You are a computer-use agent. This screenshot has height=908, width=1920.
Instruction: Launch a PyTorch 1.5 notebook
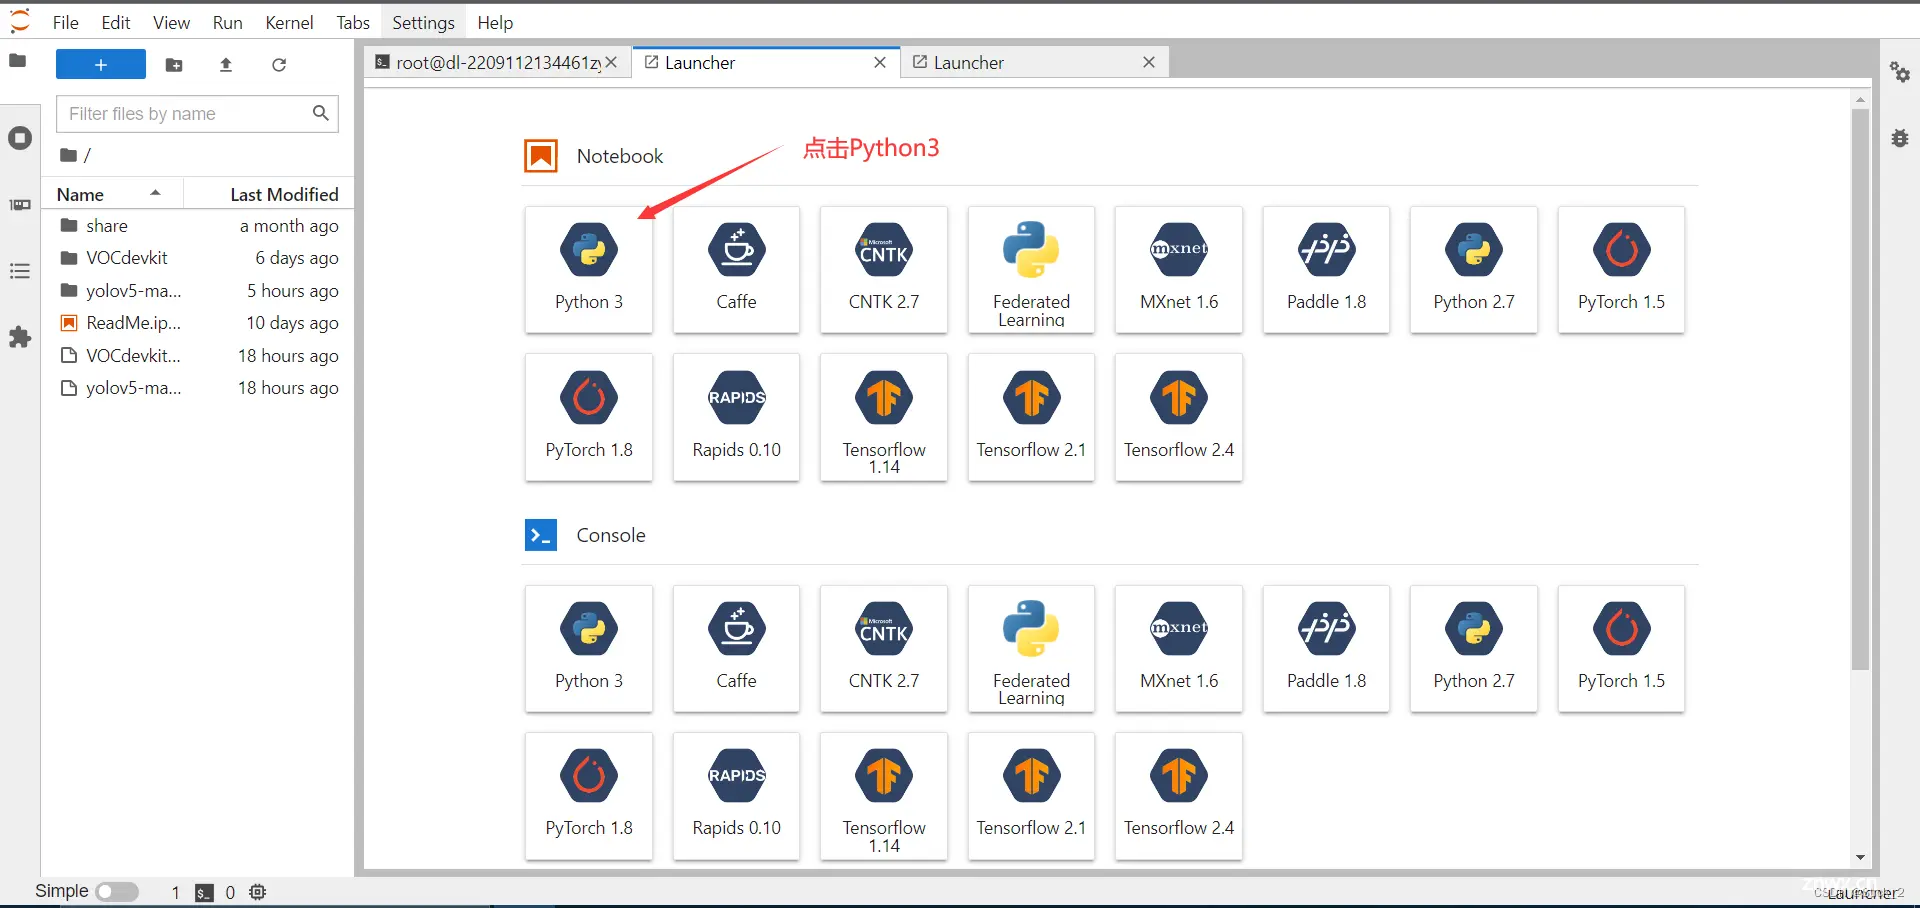(1621, 270)
